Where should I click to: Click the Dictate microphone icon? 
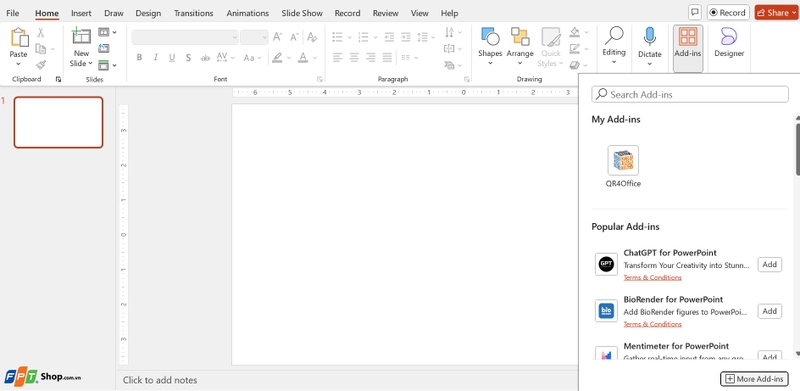point(649,37)
